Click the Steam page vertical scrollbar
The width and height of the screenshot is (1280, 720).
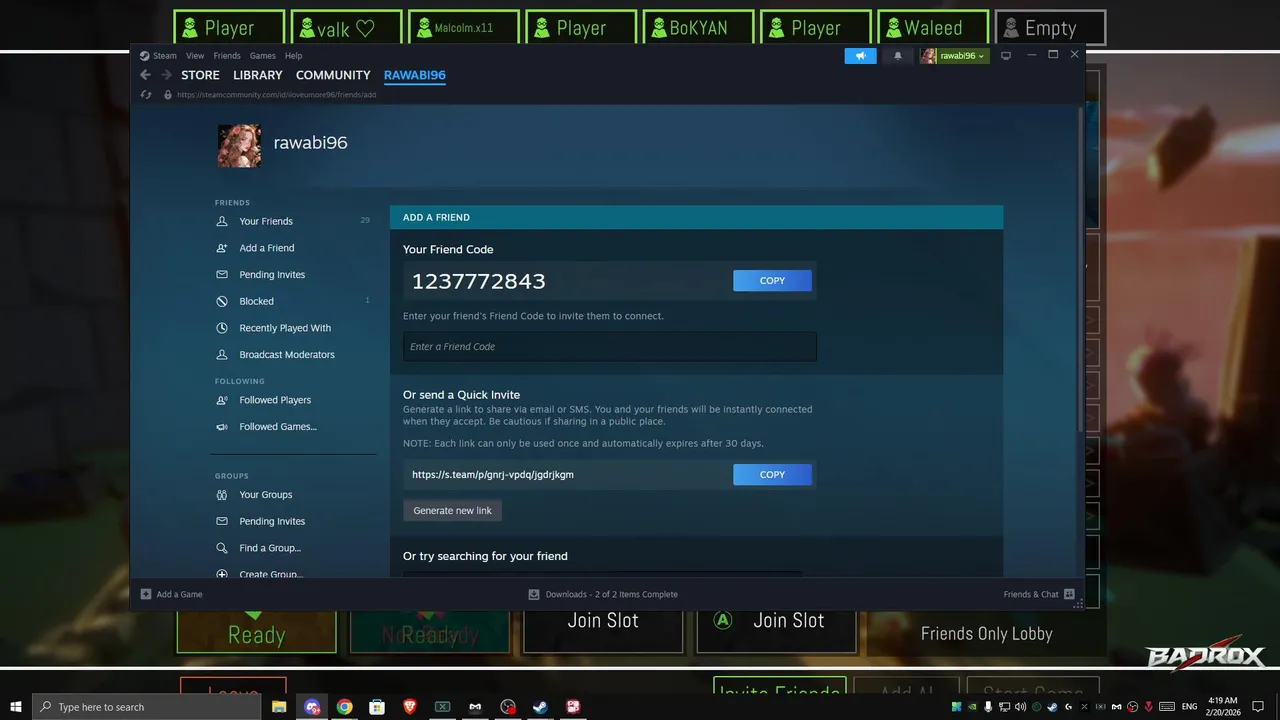1080,270
